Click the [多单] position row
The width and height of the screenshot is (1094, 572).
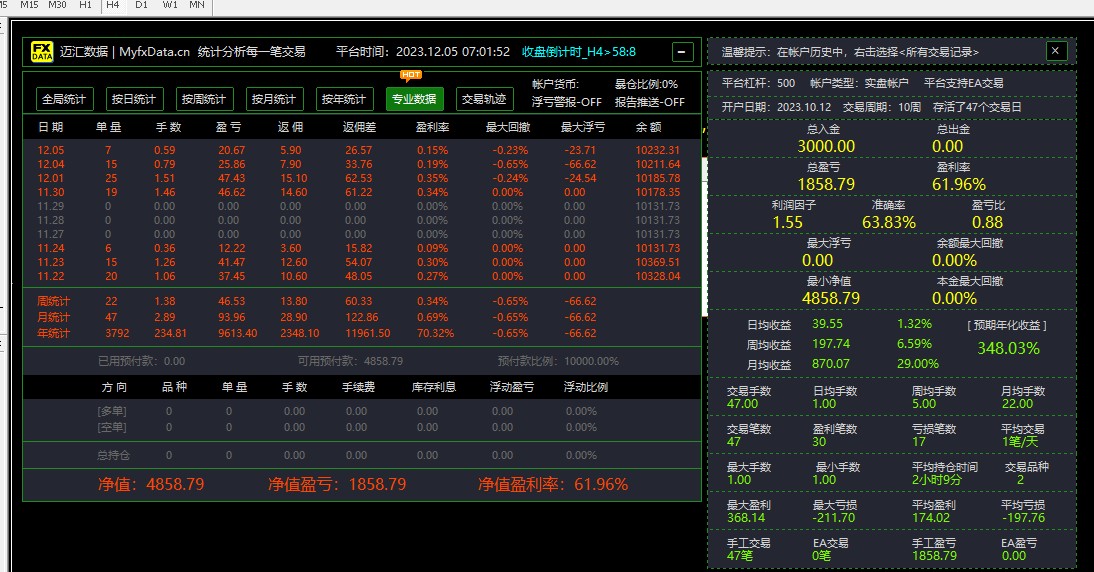359,412
